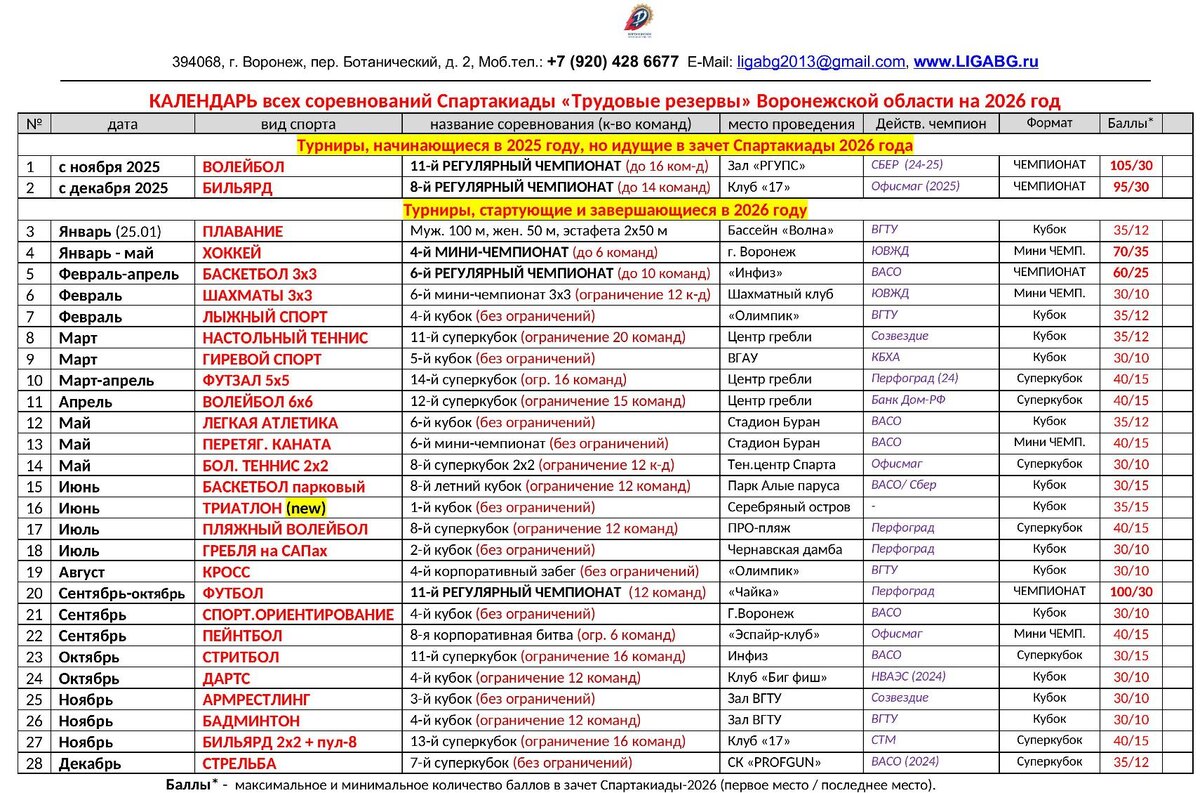Click address '394068, г. Воронеж, пер. Ботанический'
1200x793 pixels.
click(x=305, y=62)
